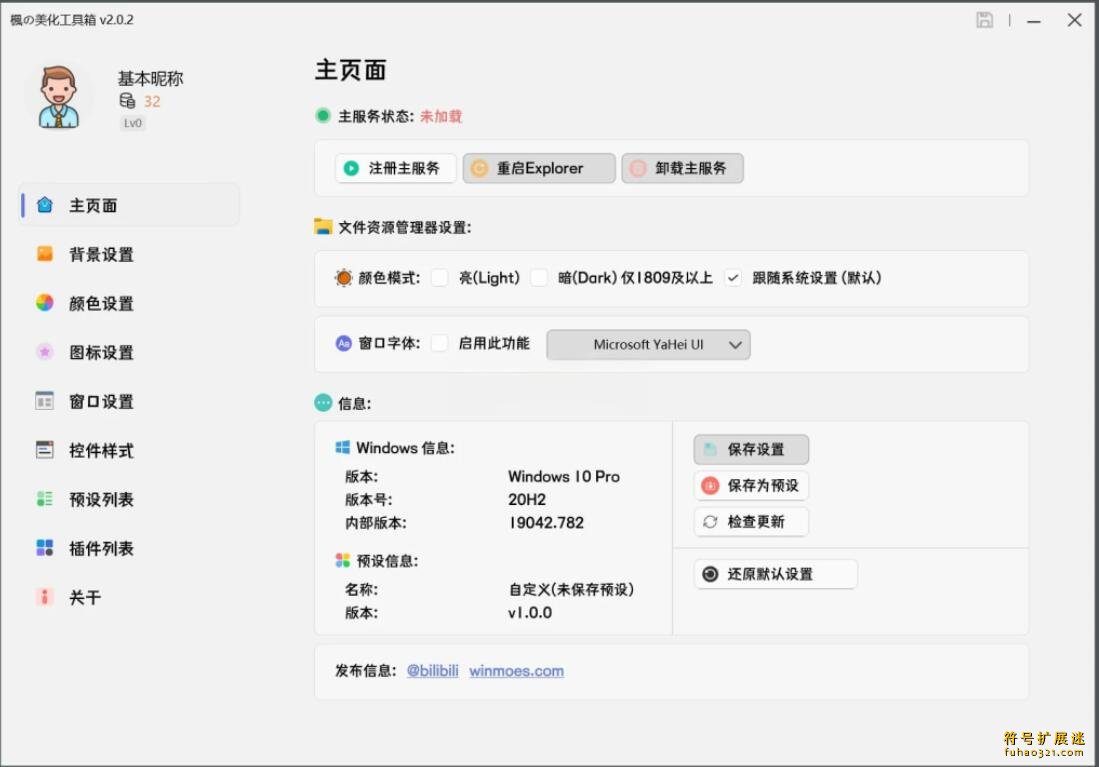Click the 重启Explorer button
Viewport: 1099px width, 767px height.
click(539, 168)
